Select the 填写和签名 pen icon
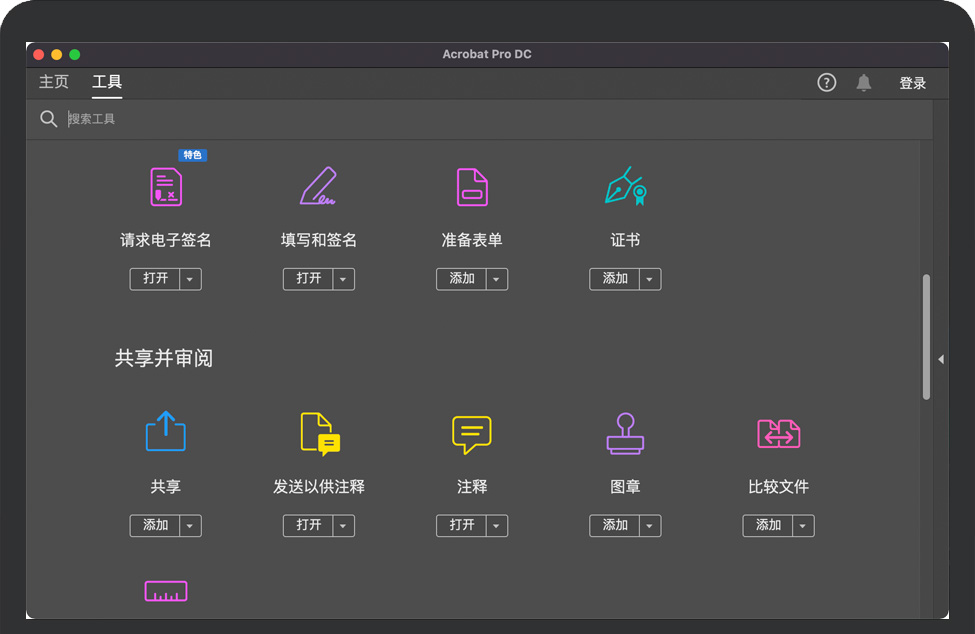975x634 pixels. (x=319, y=187)
